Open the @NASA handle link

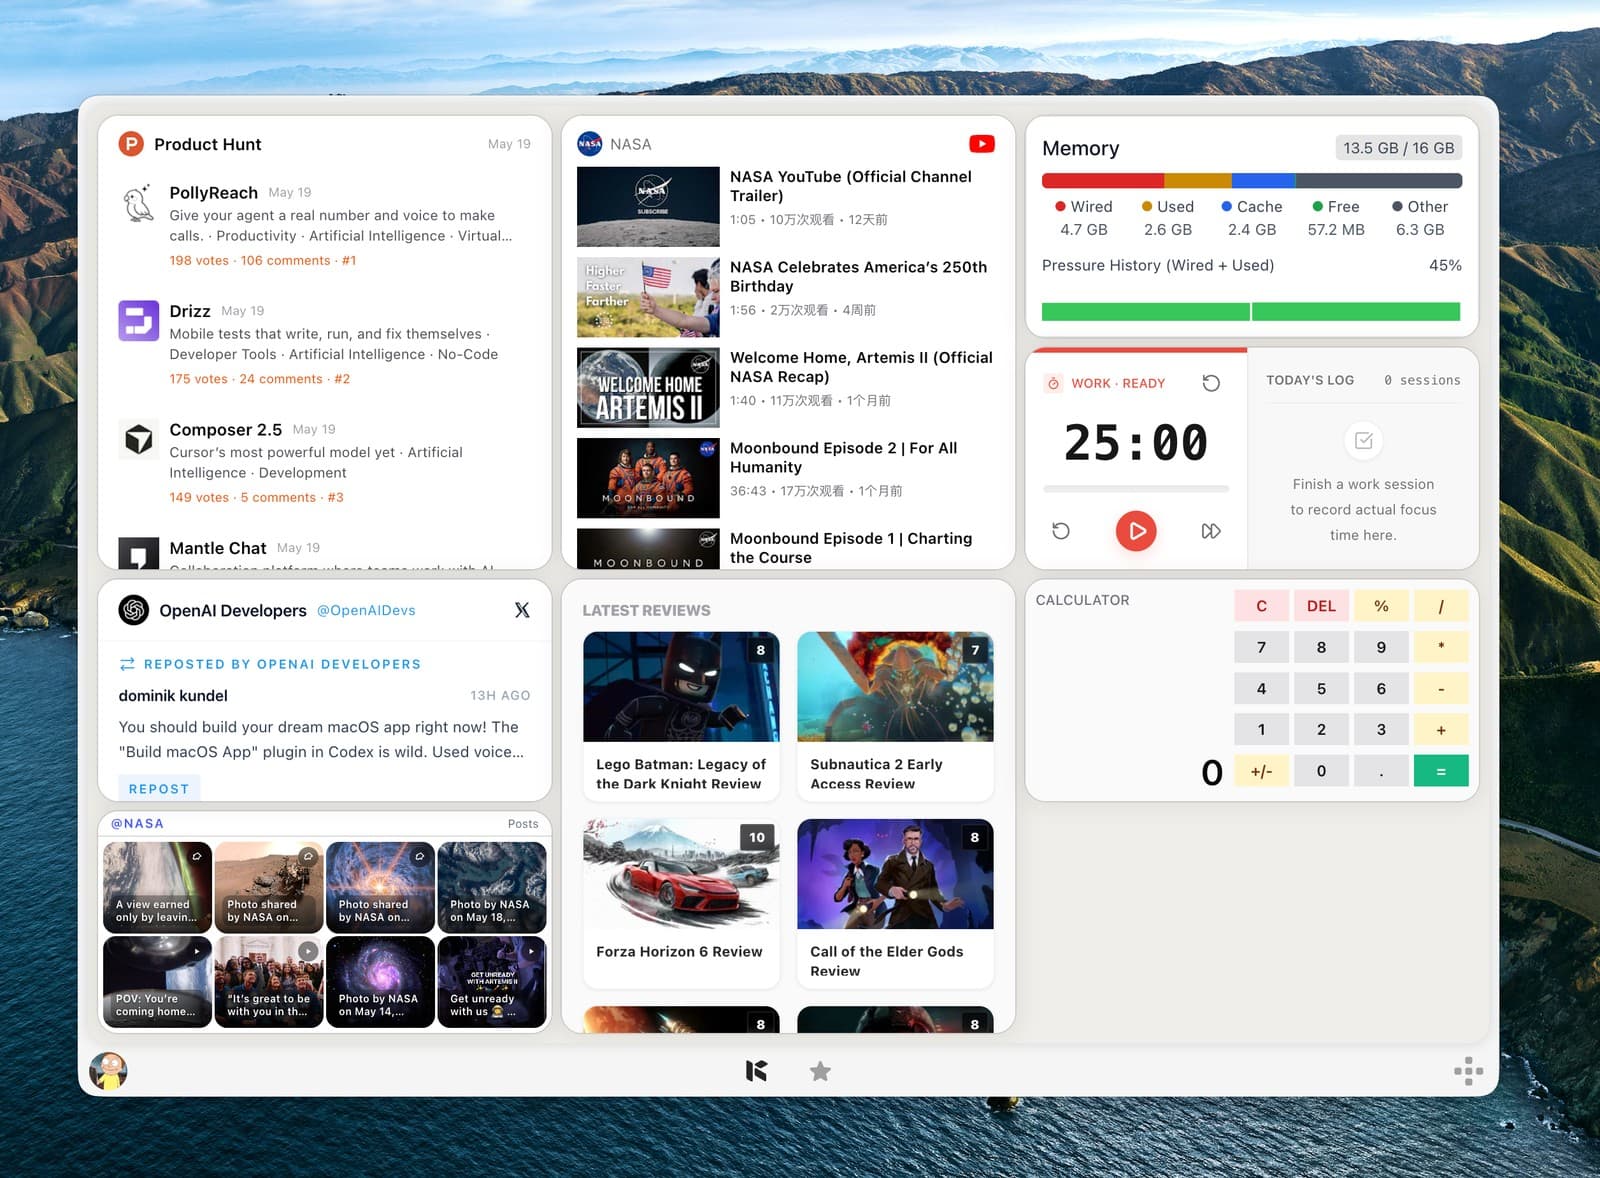pos(137,823)
